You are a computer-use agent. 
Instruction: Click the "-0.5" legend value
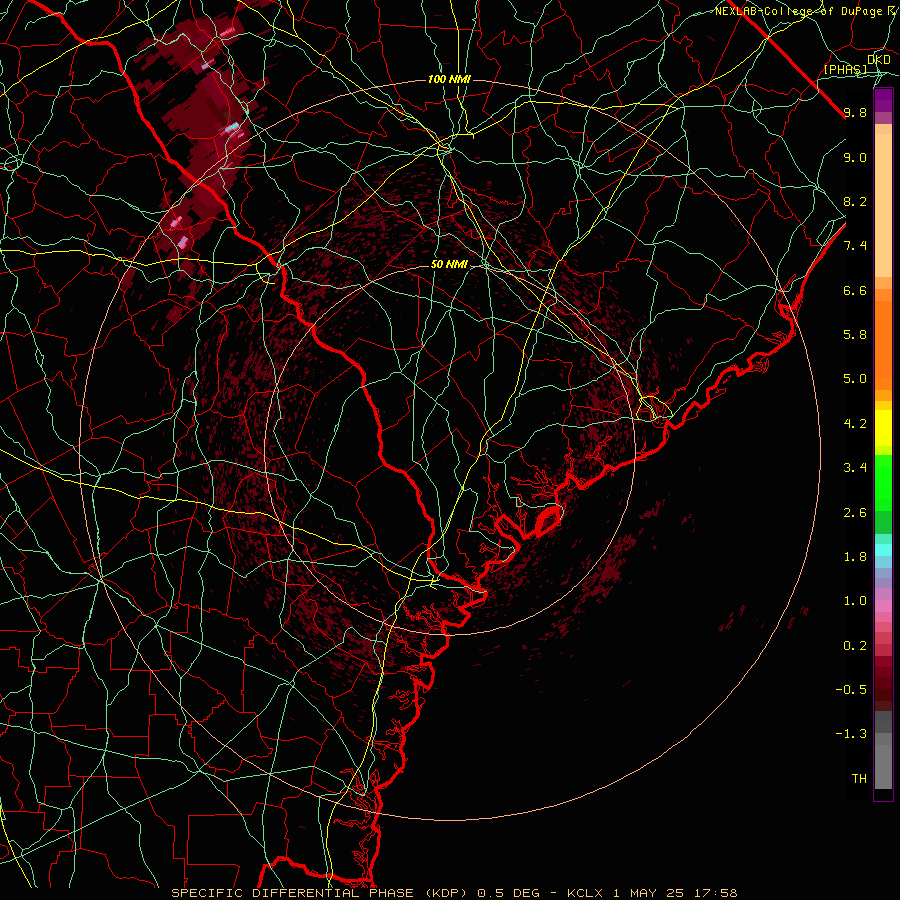pos(851,690)
